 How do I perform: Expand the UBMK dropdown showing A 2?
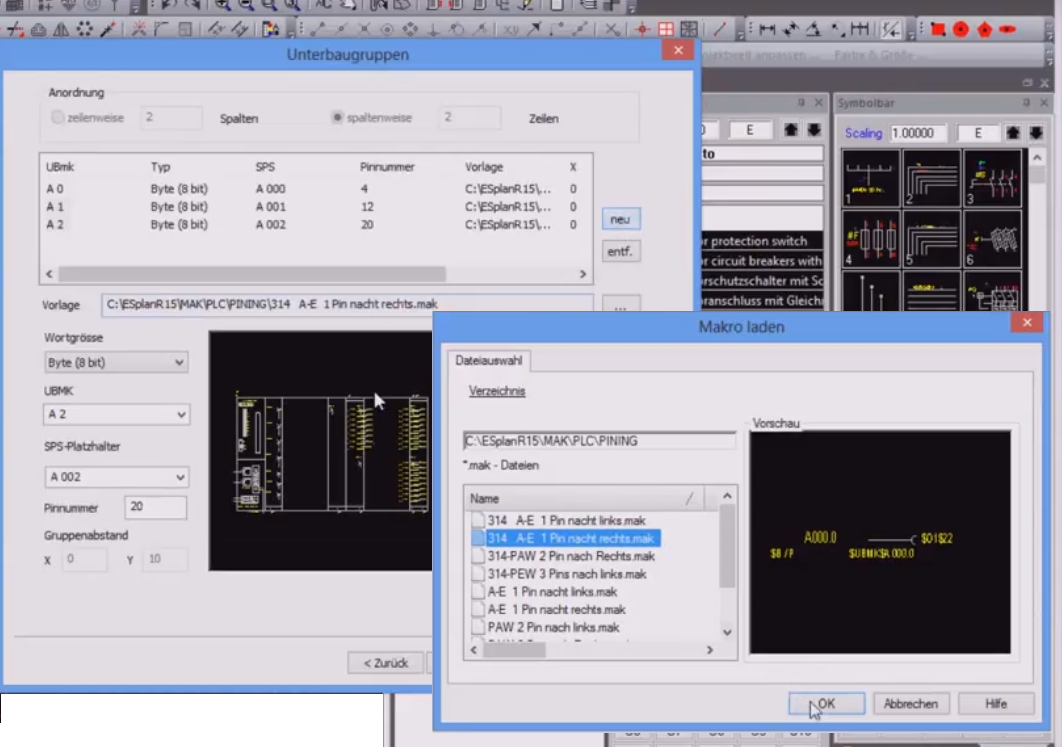click(x=116, y=414)
